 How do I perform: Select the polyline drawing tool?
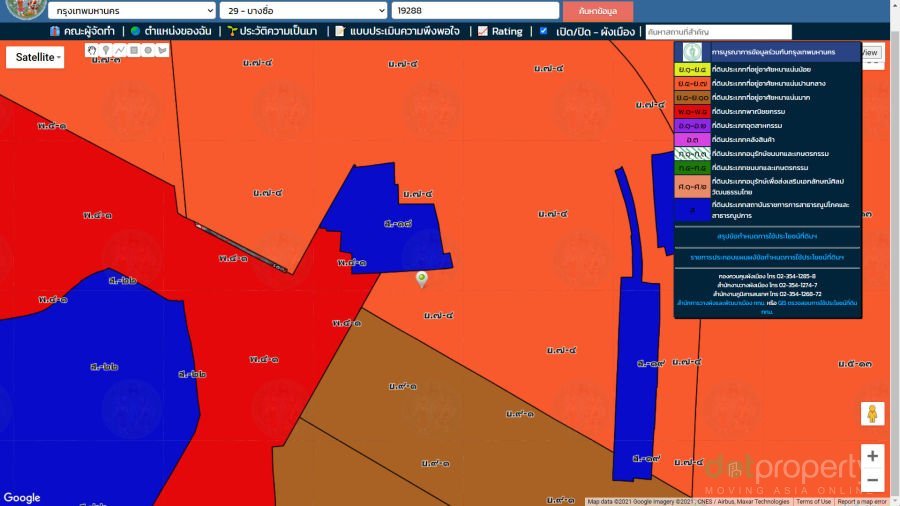[119, 50]
